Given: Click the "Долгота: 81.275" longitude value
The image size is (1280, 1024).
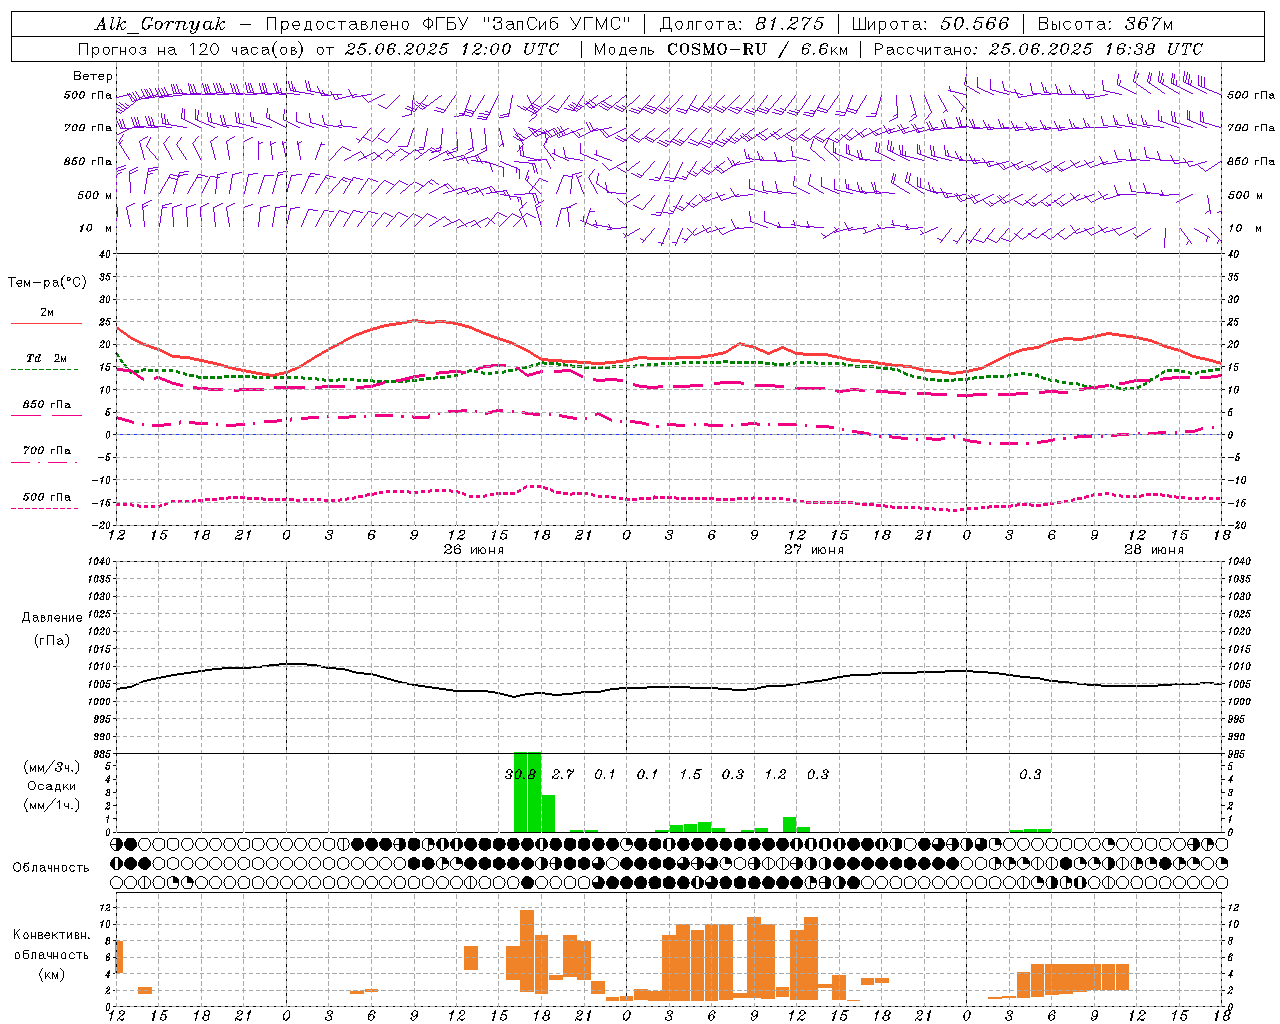Looking at the screenshot, I should [x=742, y=24].
